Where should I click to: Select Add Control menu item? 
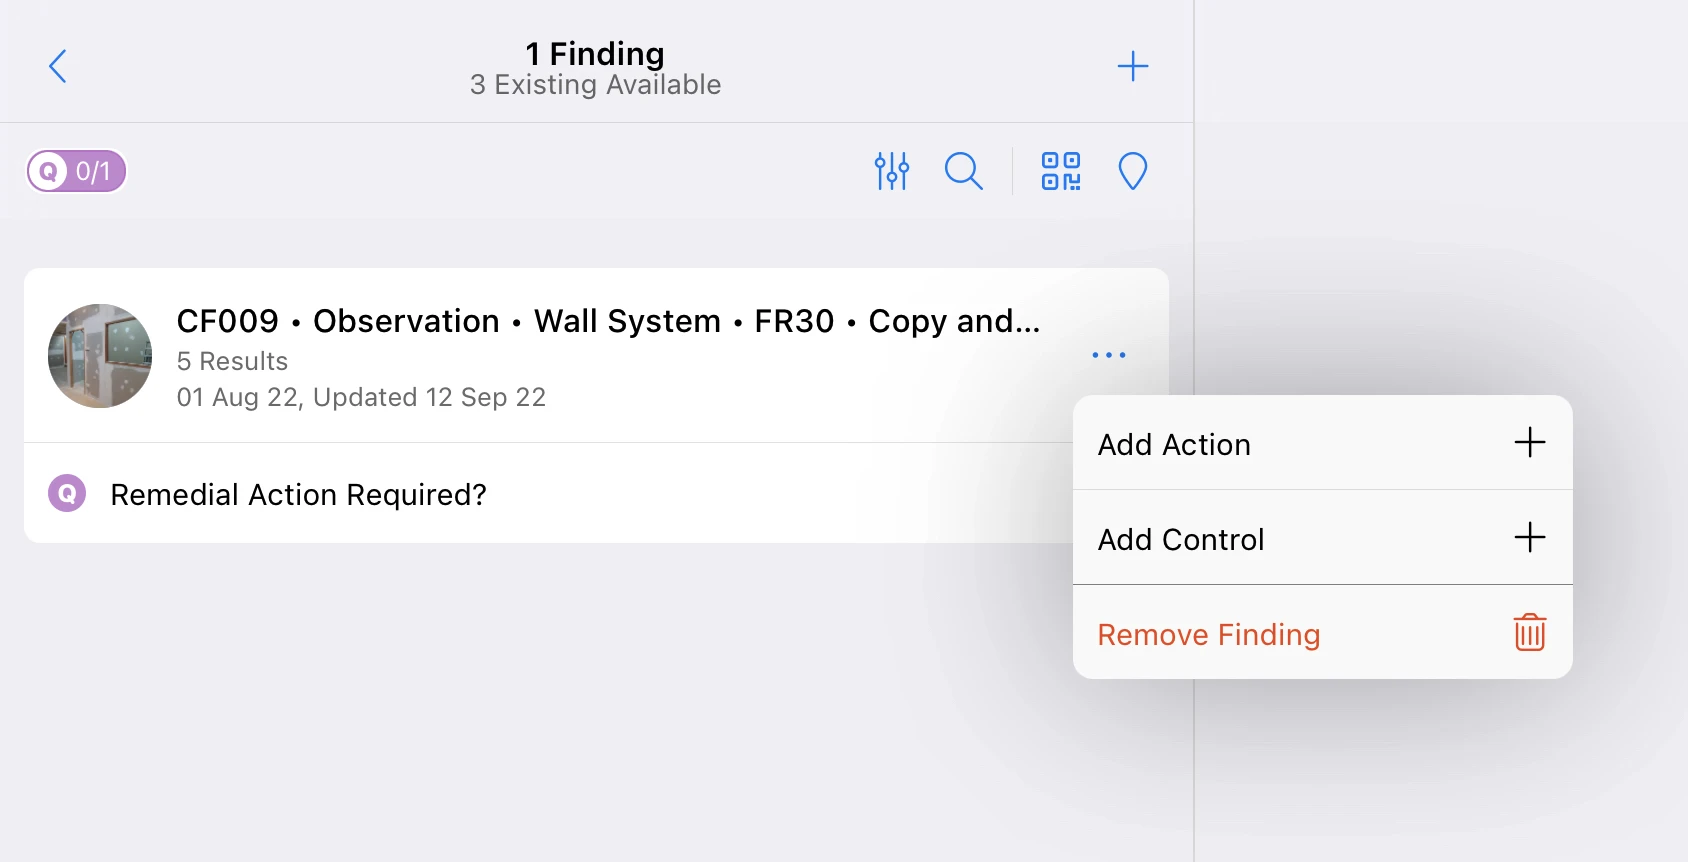coord(1322,538)
